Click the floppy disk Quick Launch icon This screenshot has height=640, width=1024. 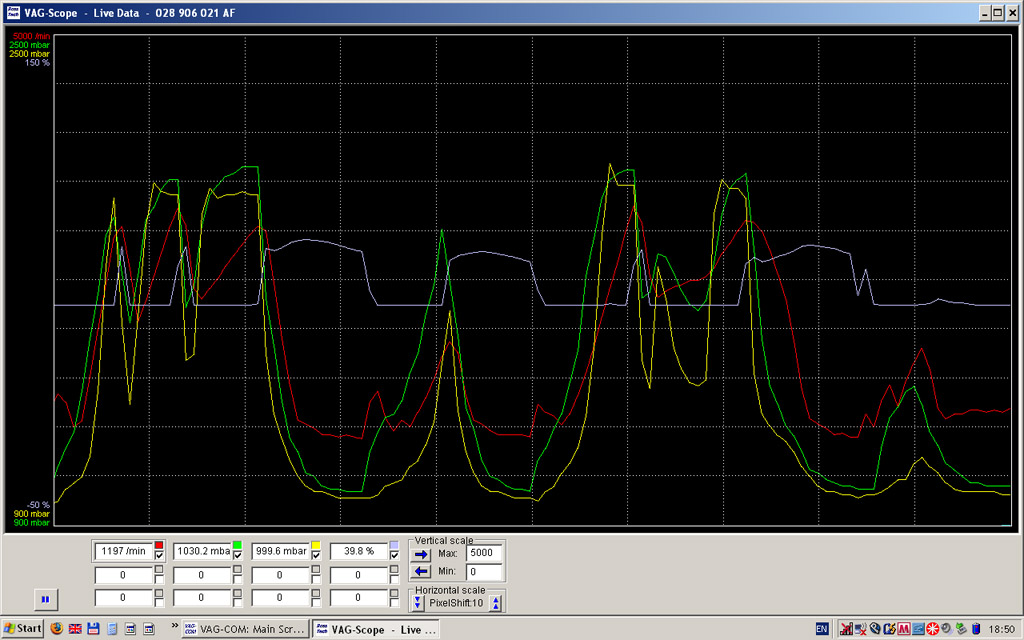93,629
